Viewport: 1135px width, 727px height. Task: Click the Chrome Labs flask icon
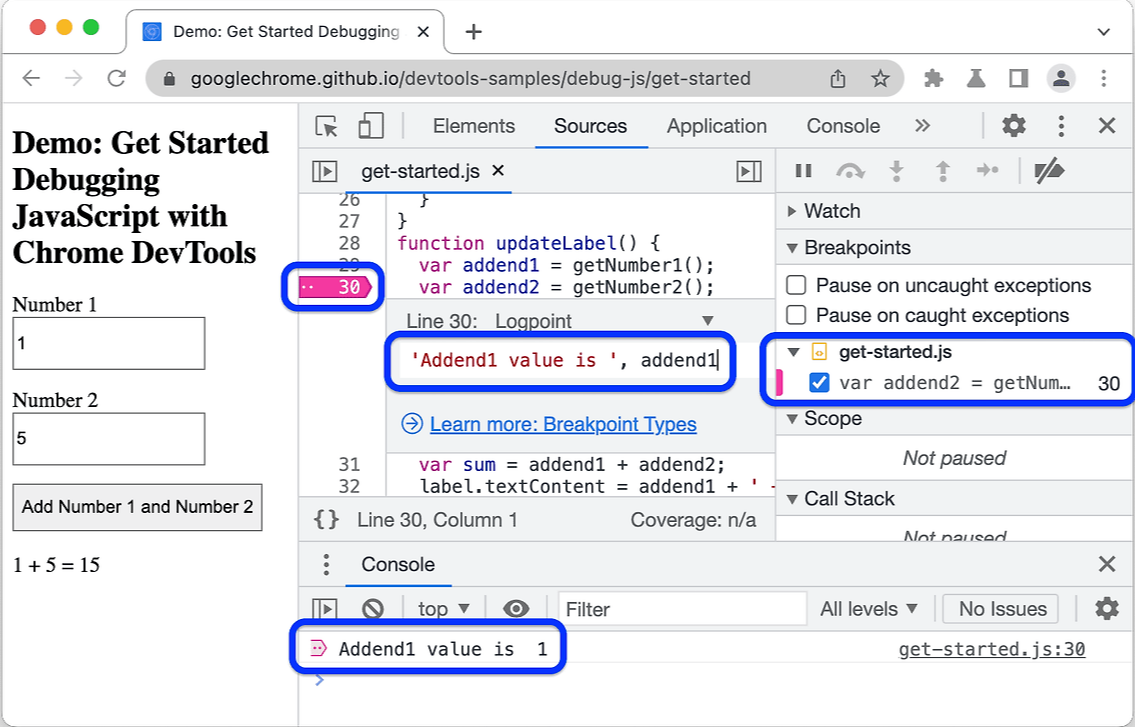coord(976,78)
